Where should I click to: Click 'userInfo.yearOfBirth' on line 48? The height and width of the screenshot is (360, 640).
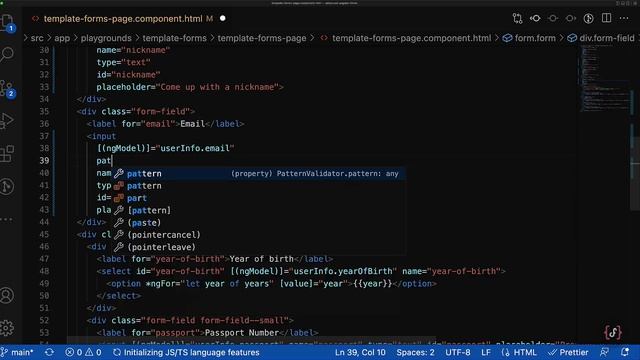pyautogui.click(x=343, y=271)
